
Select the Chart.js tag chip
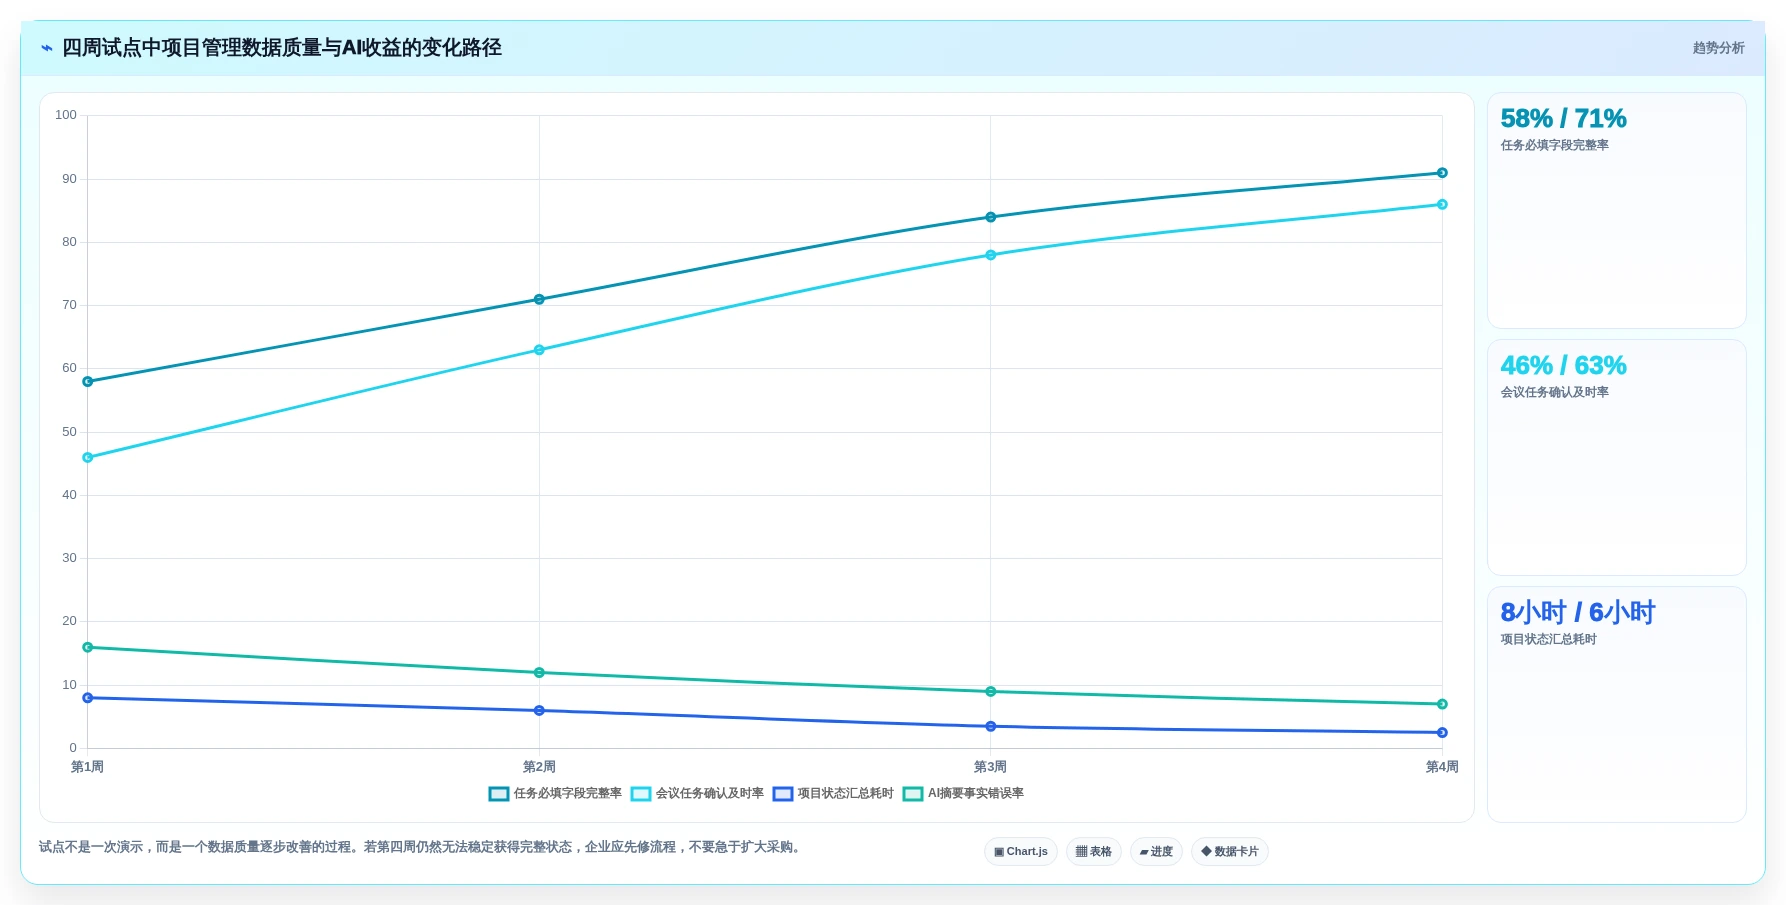1021,852
